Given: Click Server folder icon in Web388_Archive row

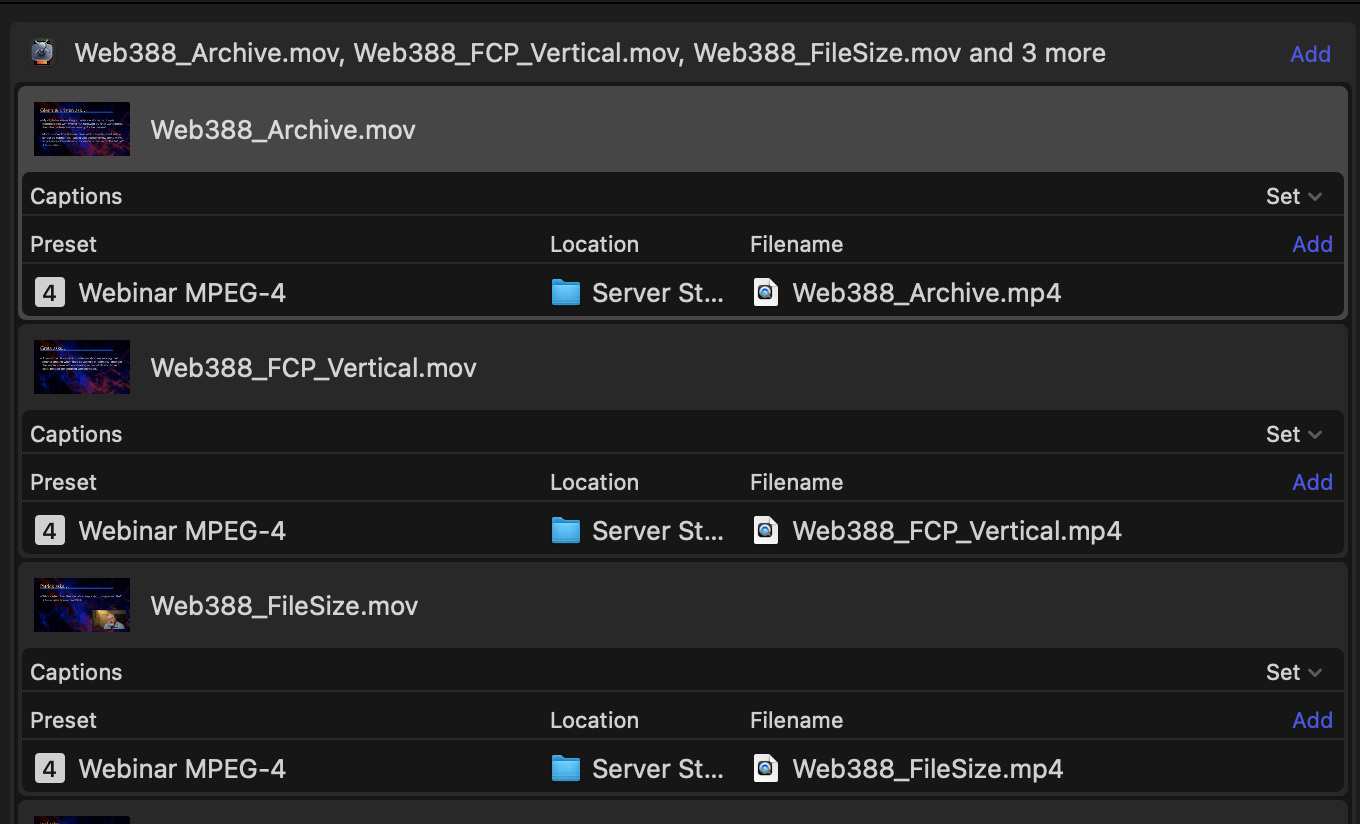Looking at the screenshot, I should tap(566, 292).
